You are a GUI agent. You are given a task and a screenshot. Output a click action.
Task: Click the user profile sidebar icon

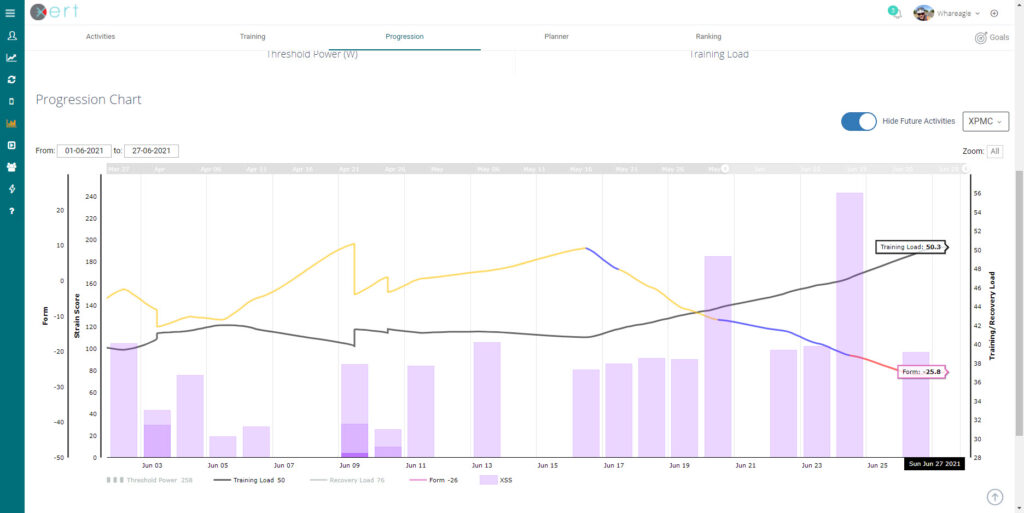[11, 36]
